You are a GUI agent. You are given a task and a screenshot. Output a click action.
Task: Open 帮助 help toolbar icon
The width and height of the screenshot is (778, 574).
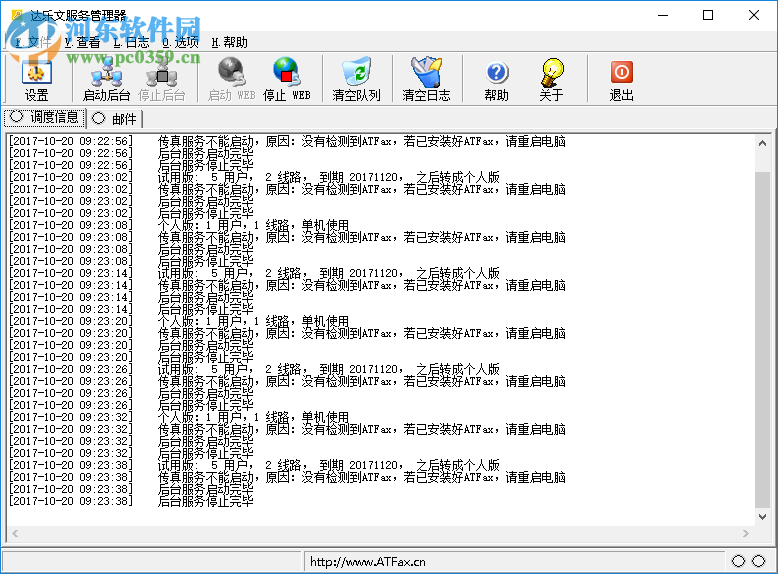[496, 79]
